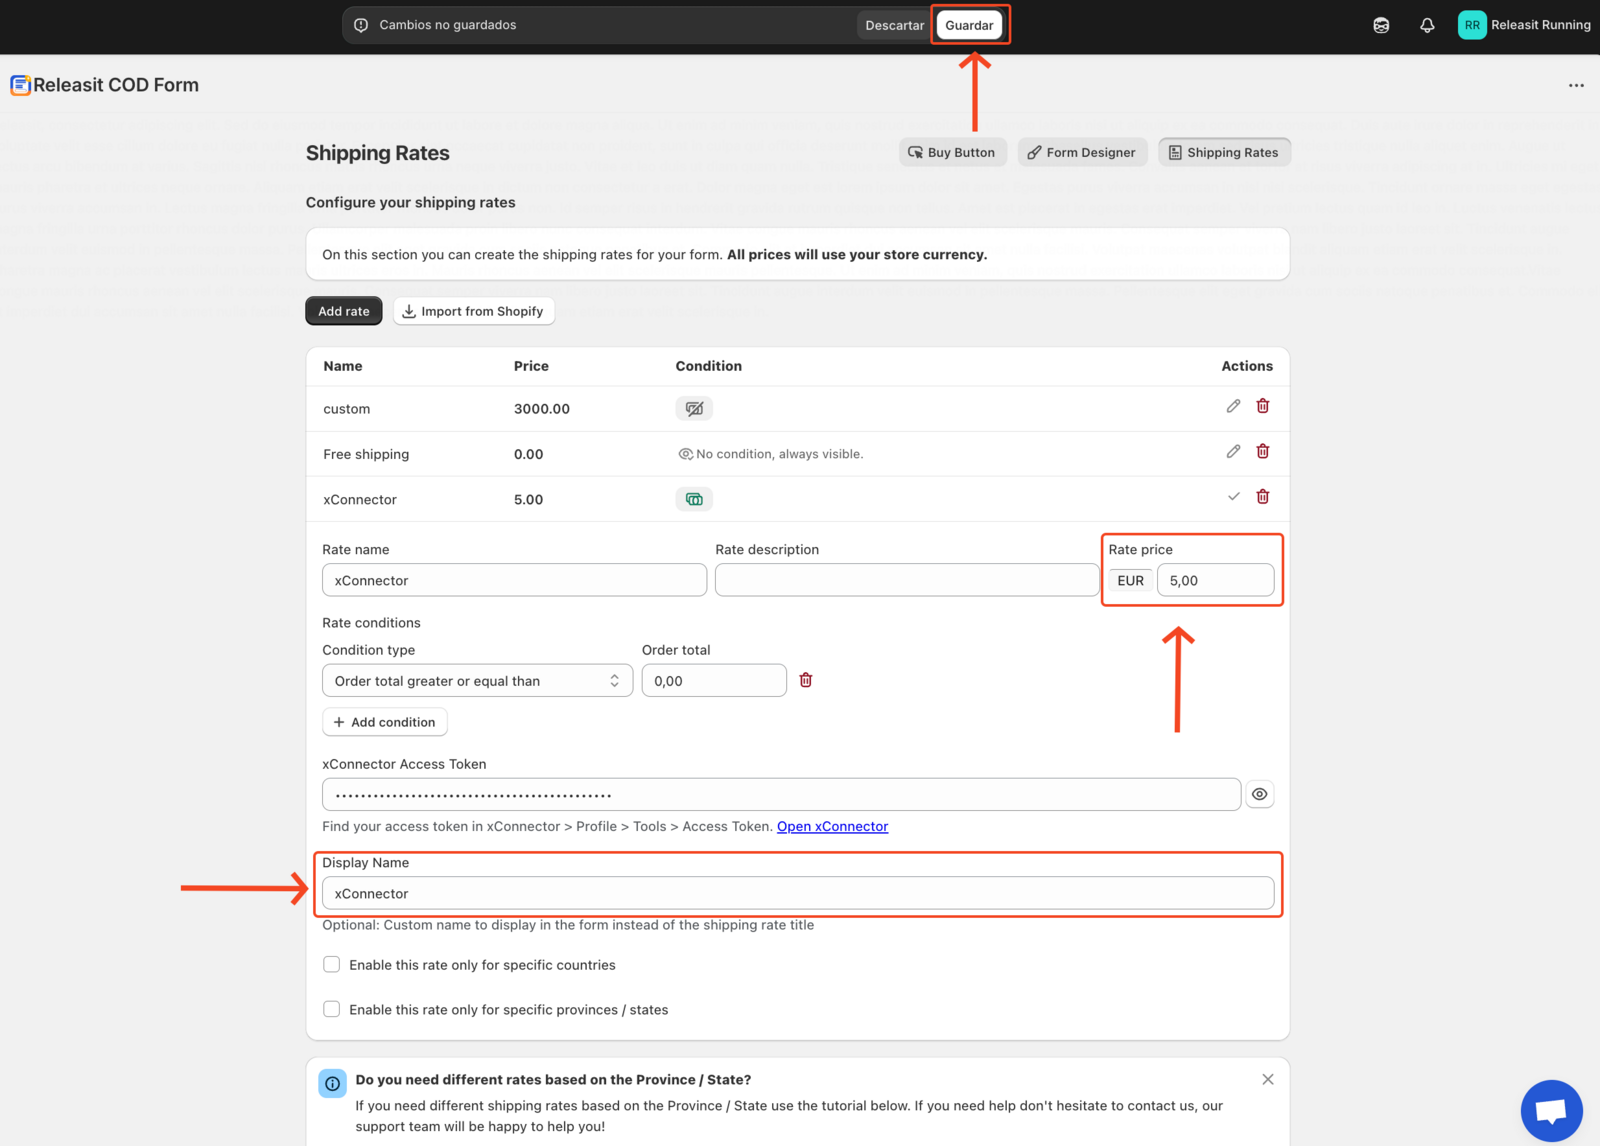1600x1146 pixels.
Task: Click the Price column header
Action: [531, 366]
